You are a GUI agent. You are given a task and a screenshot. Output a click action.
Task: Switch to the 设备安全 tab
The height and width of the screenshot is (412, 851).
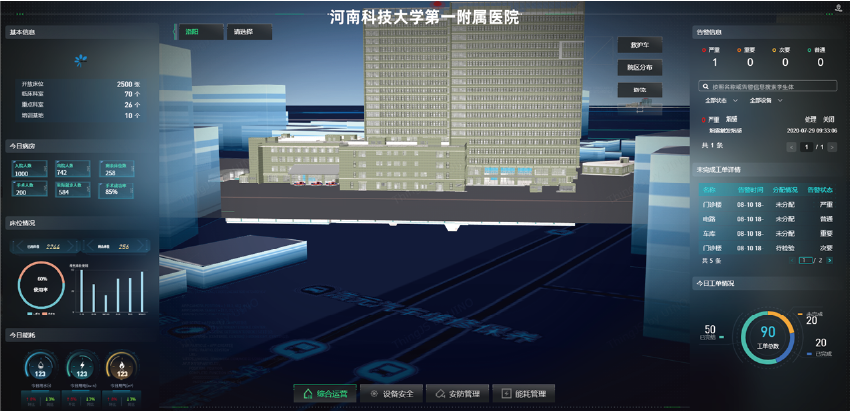pyautogui.click(x=393, y=394)
